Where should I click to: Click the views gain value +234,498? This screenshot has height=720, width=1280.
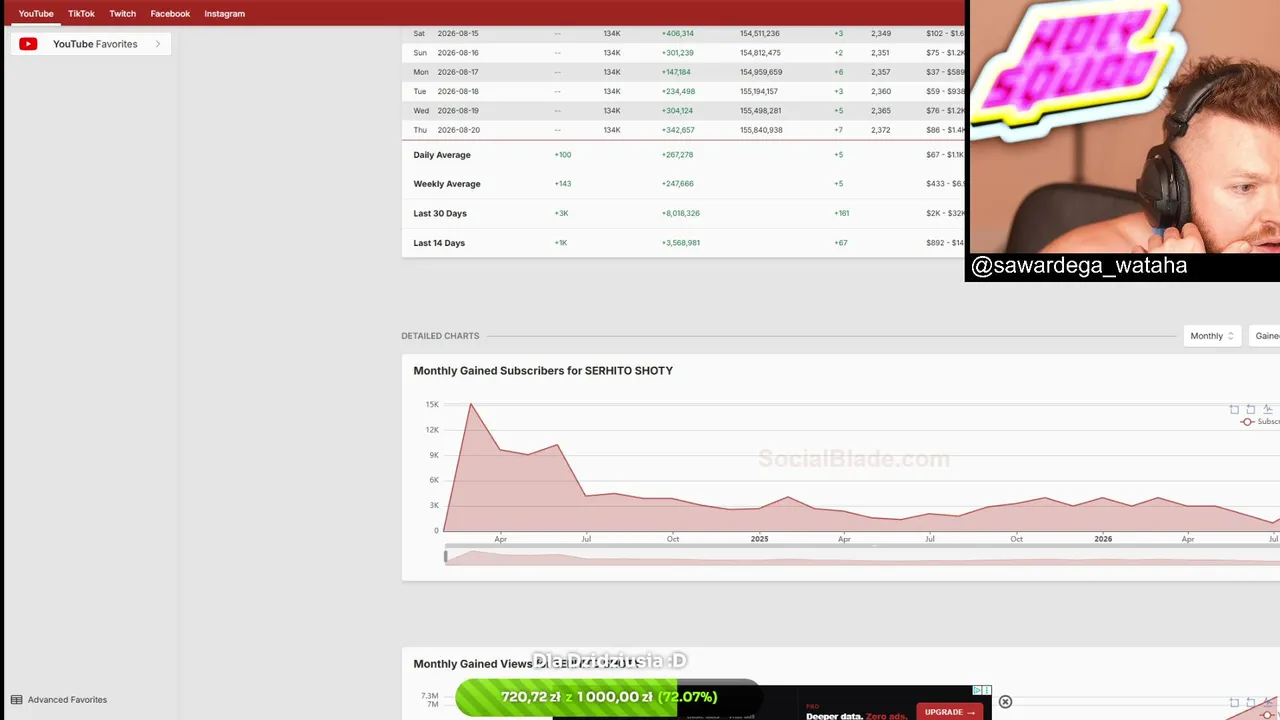coord(678,92)
